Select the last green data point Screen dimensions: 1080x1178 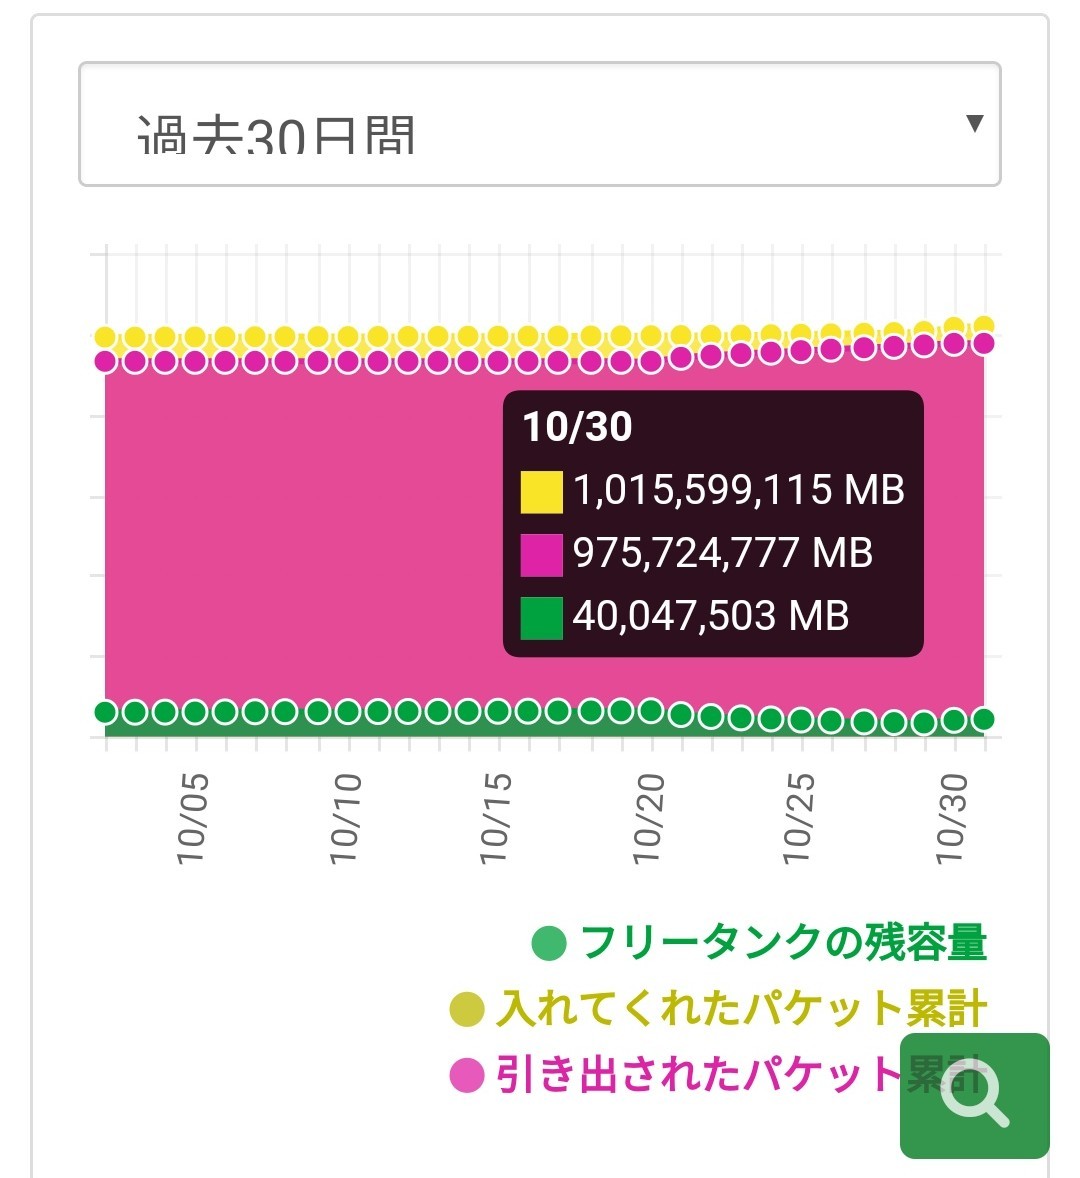pyautogui.click(x=984, y=719)
